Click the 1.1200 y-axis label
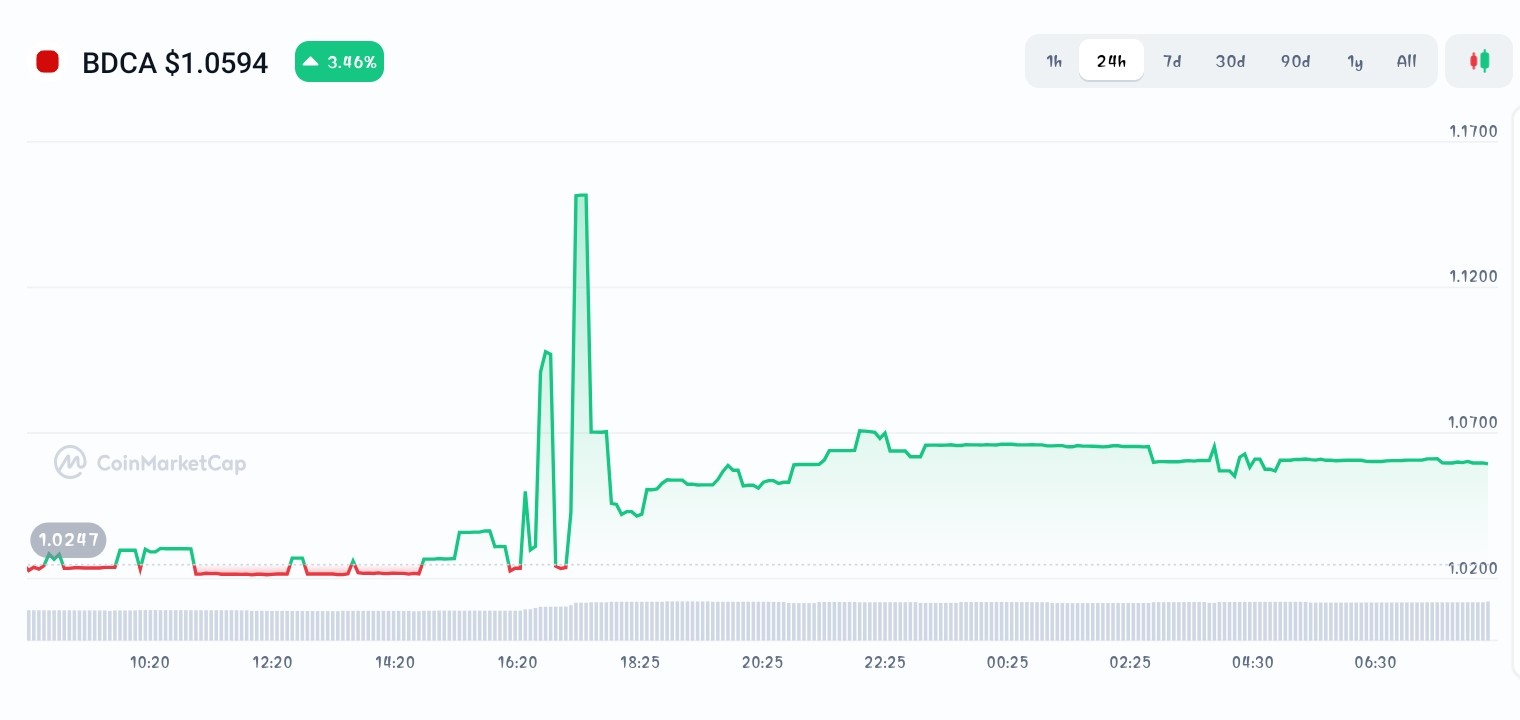The width and height of the screenshot is (1520, 720). [x=1473, y=276]
